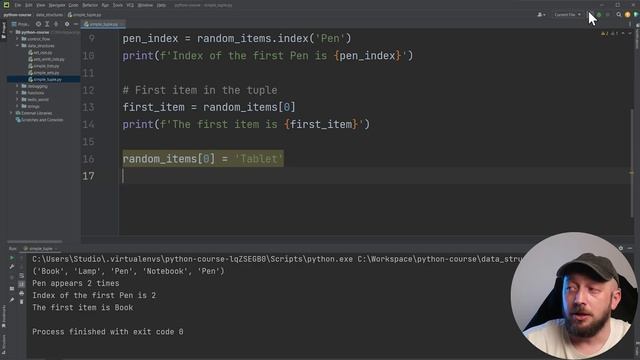The height and width of the screenshot is (360, 640).
Task: Collapse the python-course root folder arrow
Action: 11,32
